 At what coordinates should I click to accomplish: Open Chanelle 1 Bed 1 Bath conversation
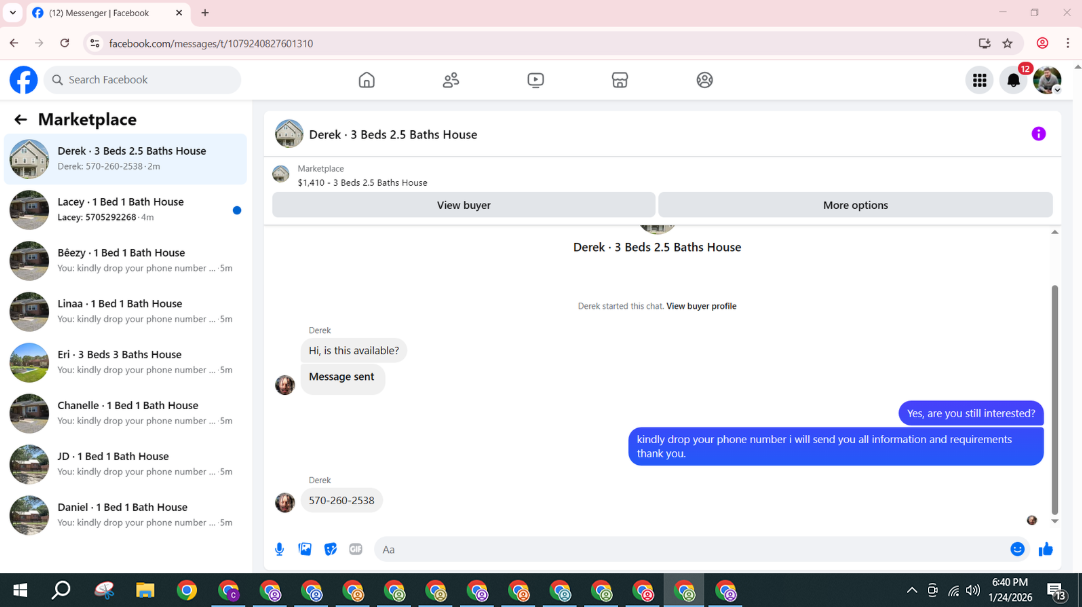coord(126,413)
